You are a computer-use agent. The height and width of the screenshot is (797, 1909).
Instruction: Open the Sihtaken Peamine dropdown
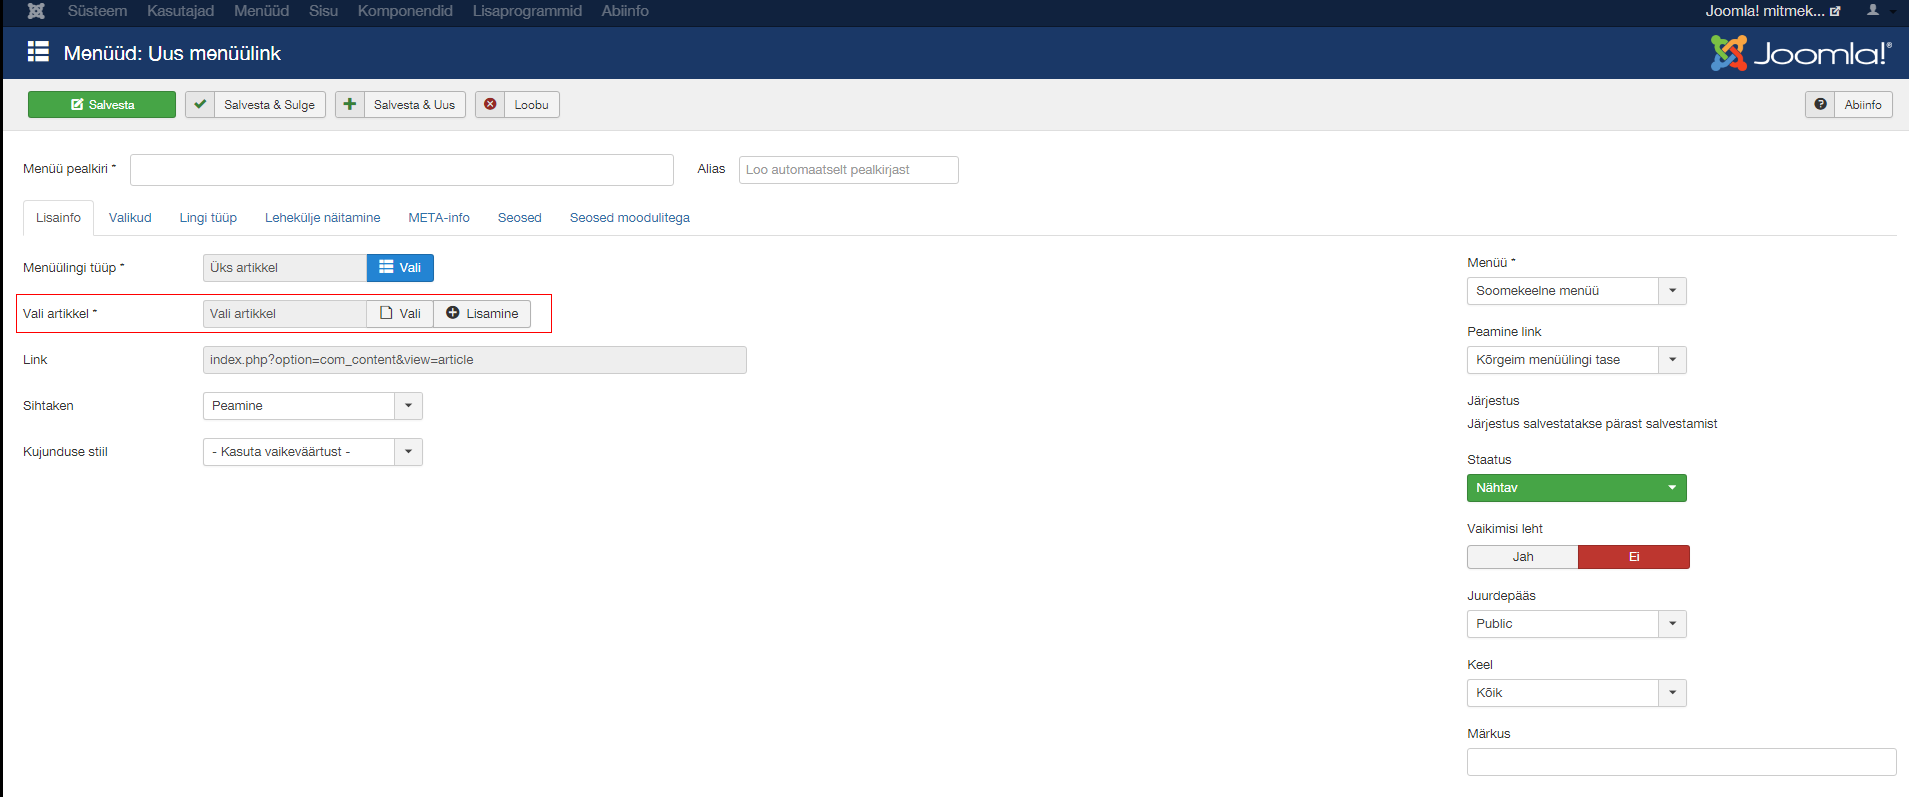point(313,406)
